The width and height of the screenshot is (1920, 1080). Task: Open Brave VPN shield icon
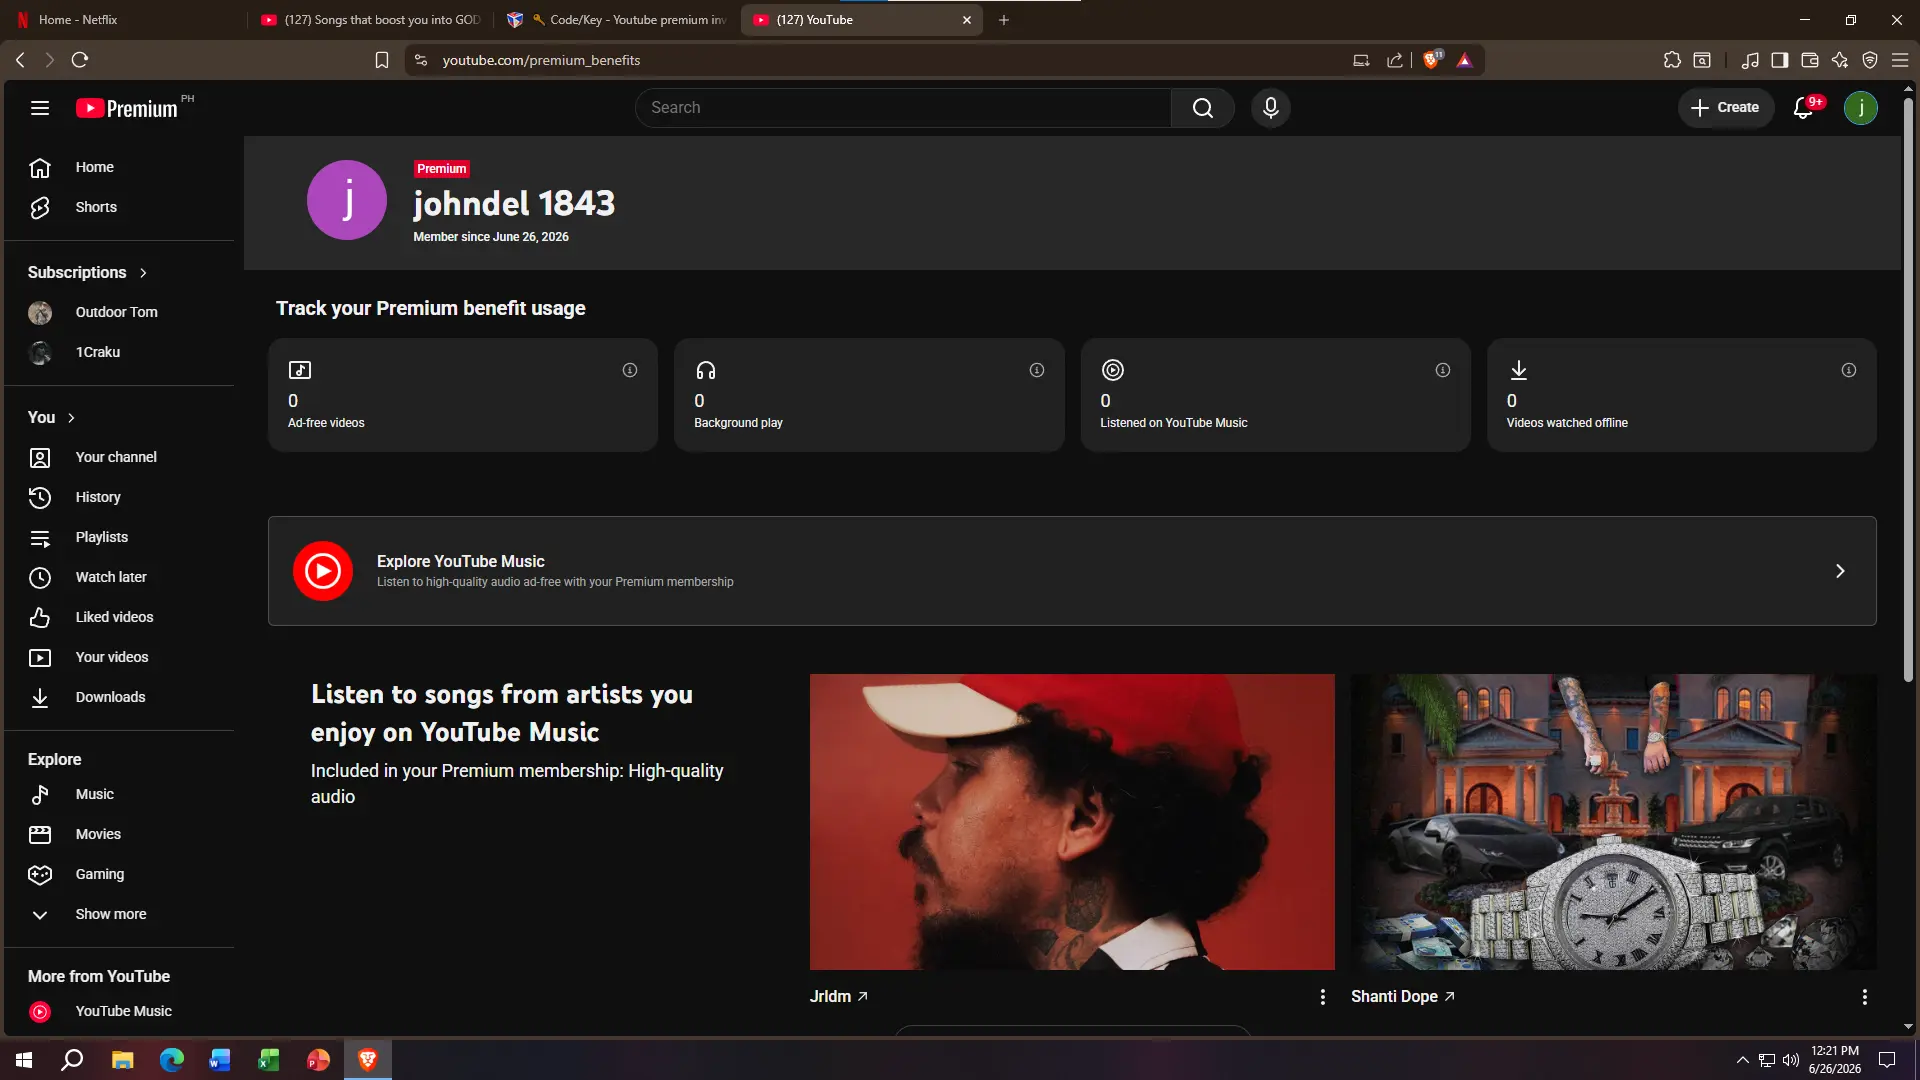click(x=1870, y=60)
